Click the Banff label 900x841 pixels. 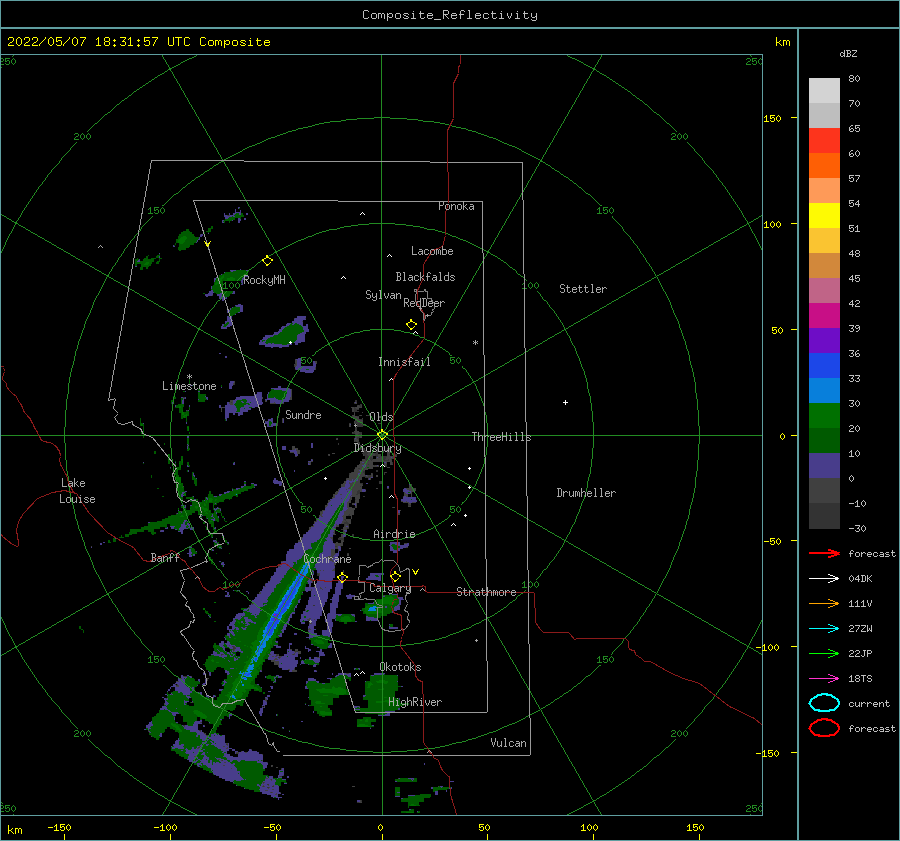pyautogui.click(x=165, y=557)
